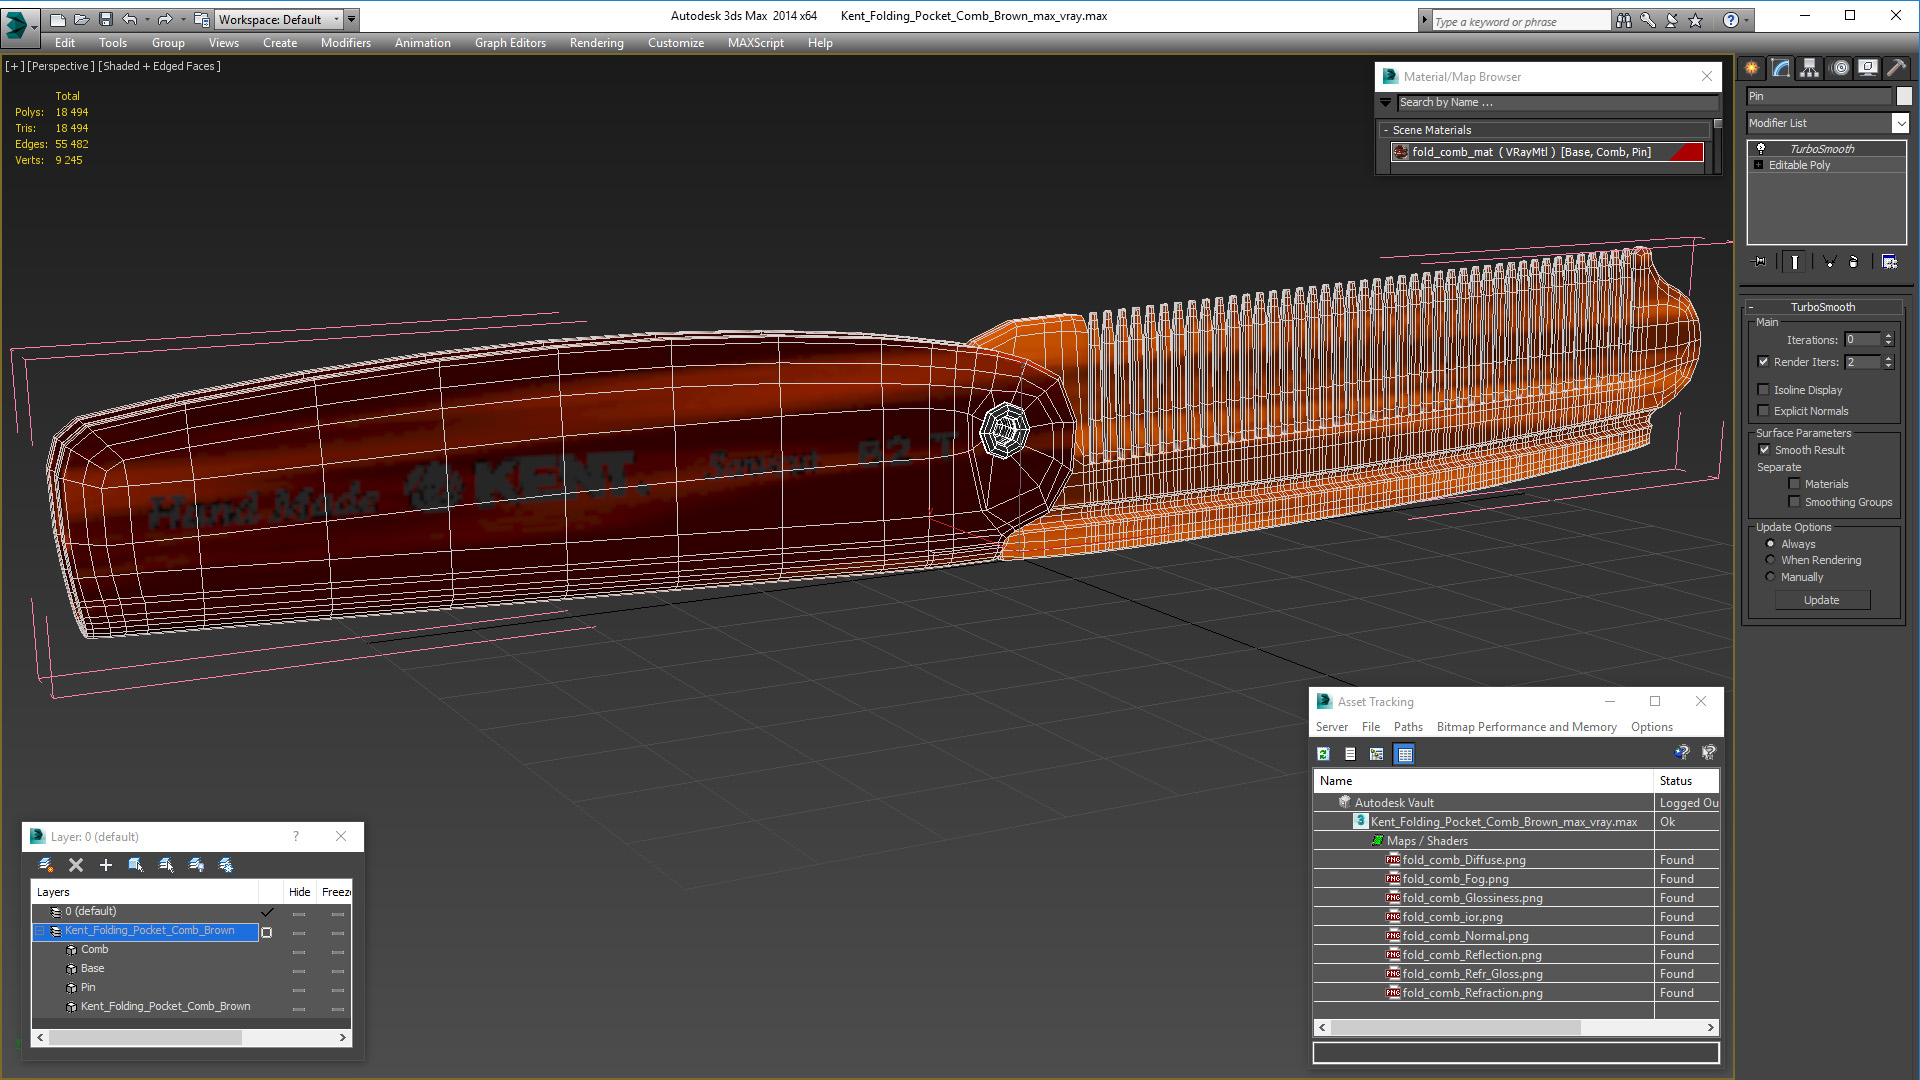Screen dimensions: 1920x1080
Task: Enable Separate by Materials checkbox
Action: click(x=1794, y=484)
